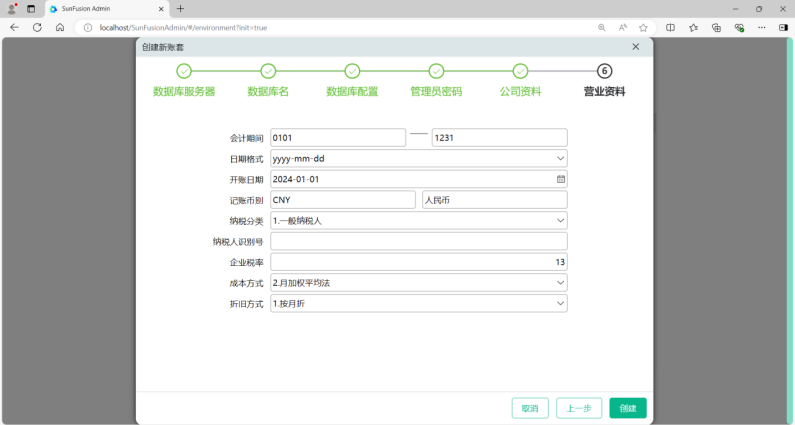The image size is (795, 425).
Task: Click the 取消 button
Action: pyautogui.click(x=530, y=408)
